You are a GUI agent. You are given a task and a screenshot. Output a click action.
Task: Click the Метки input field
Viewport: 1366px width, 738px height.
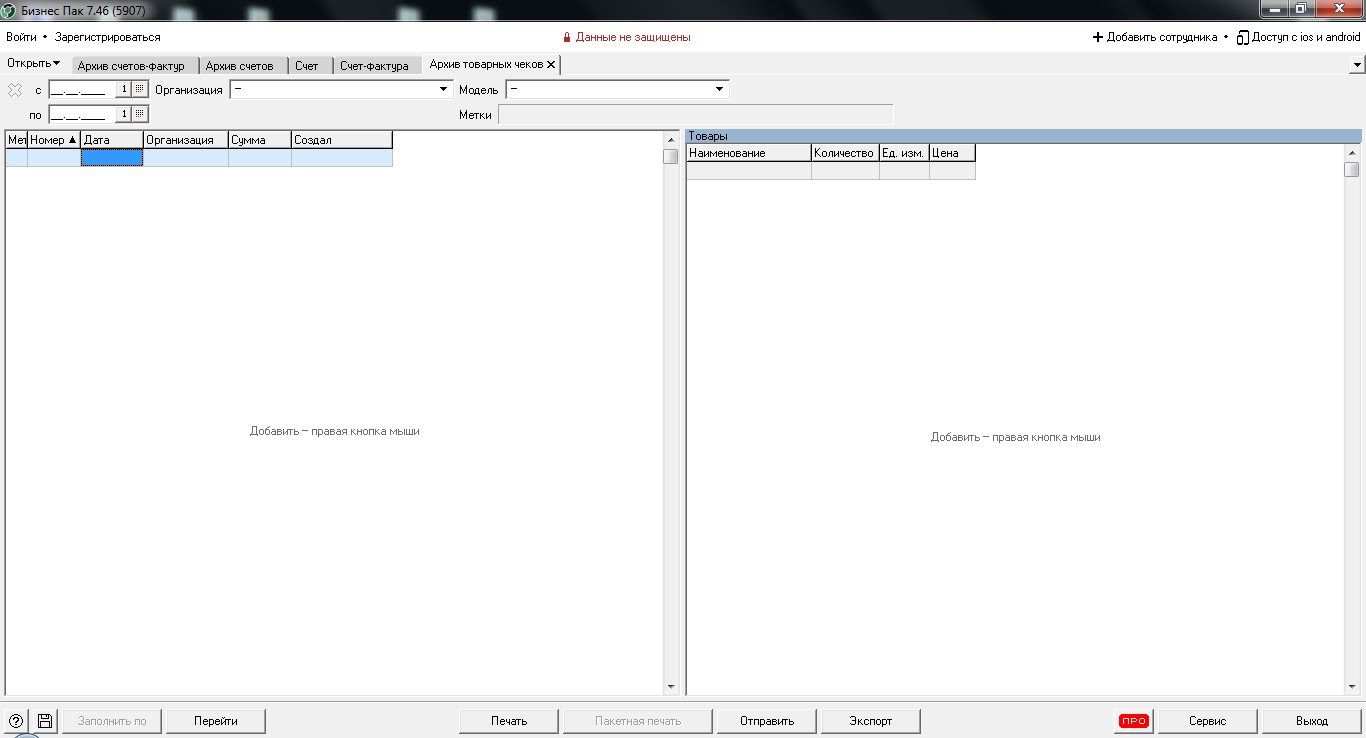695,115
